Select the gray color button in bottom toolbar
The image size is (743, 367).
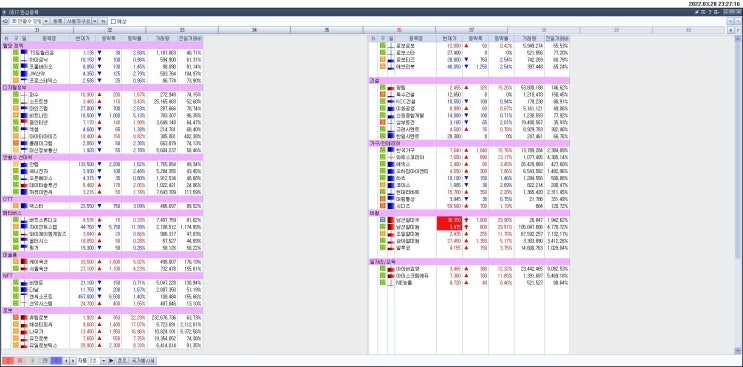click(44, 361)
